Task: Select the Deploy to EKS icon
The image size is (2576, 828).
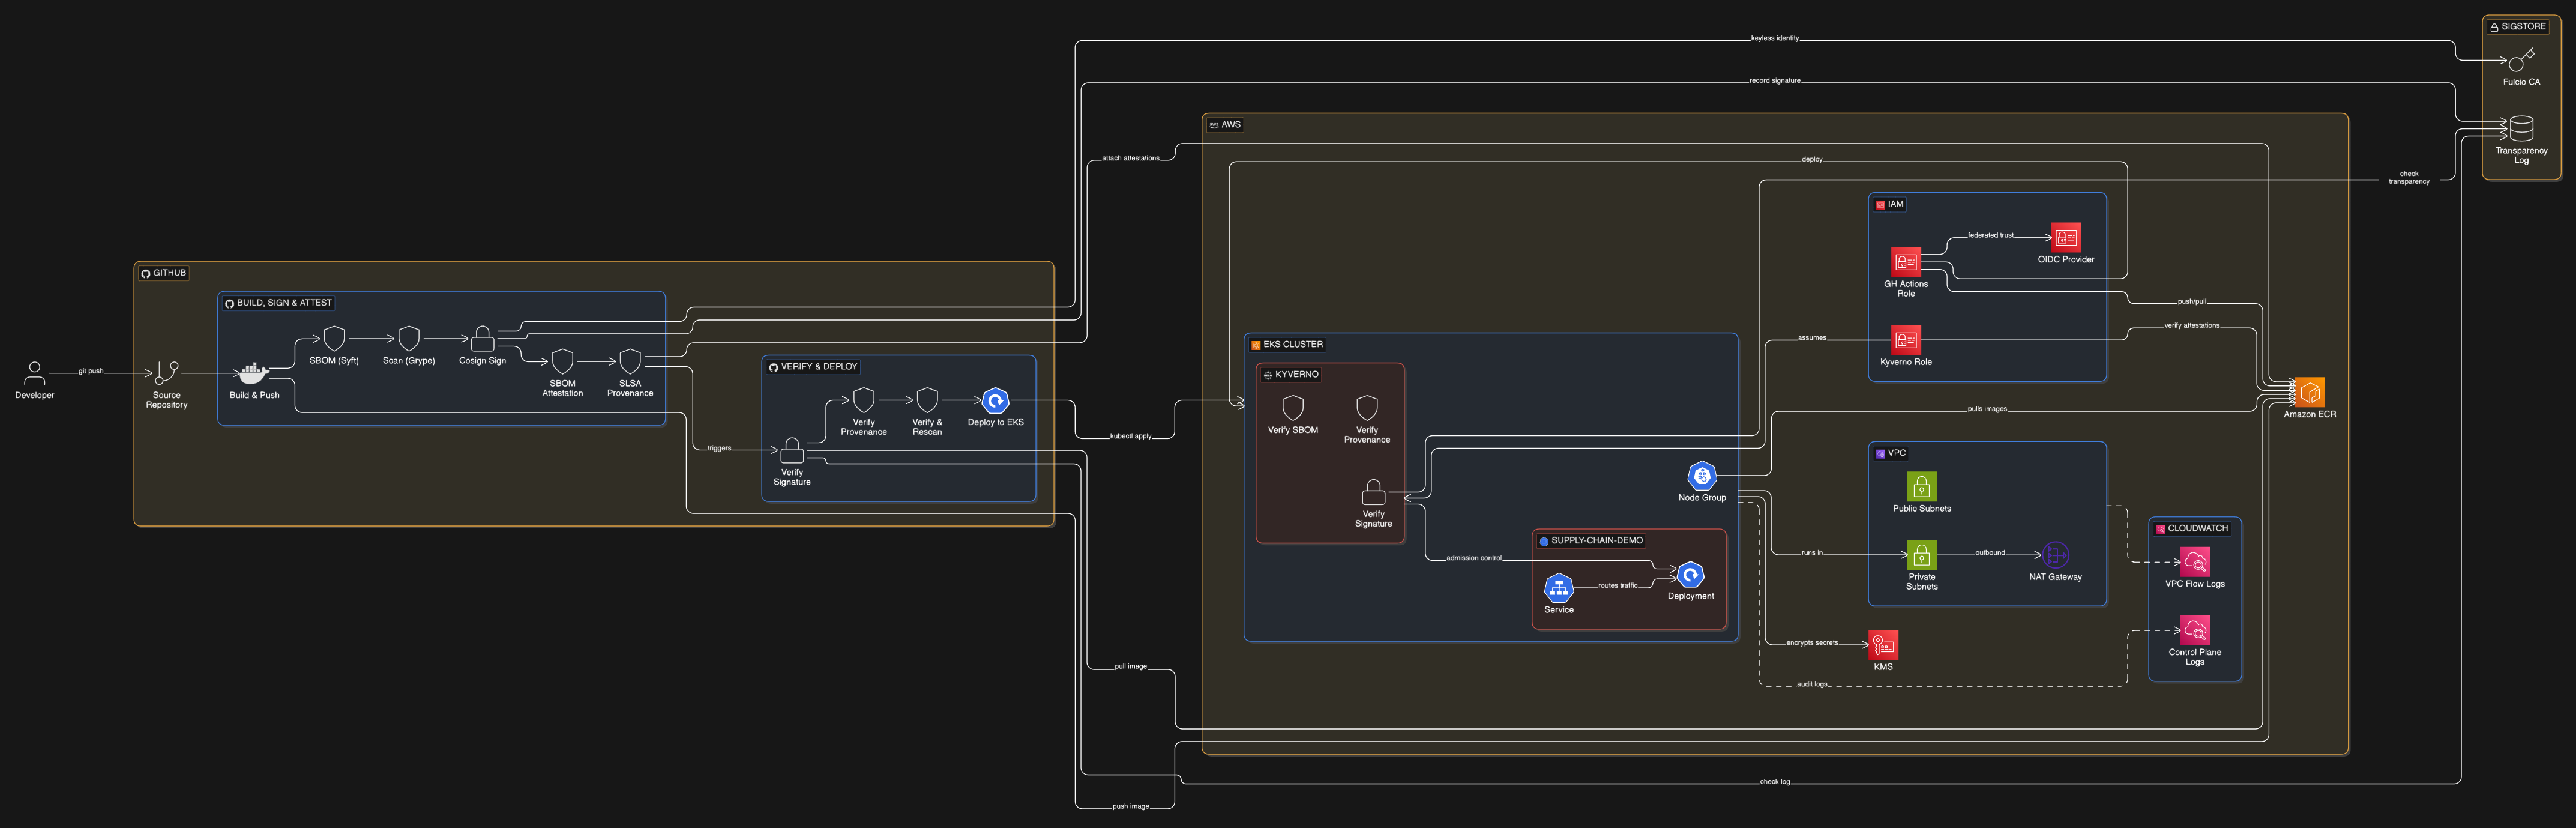Action: (x=995, y=400)
